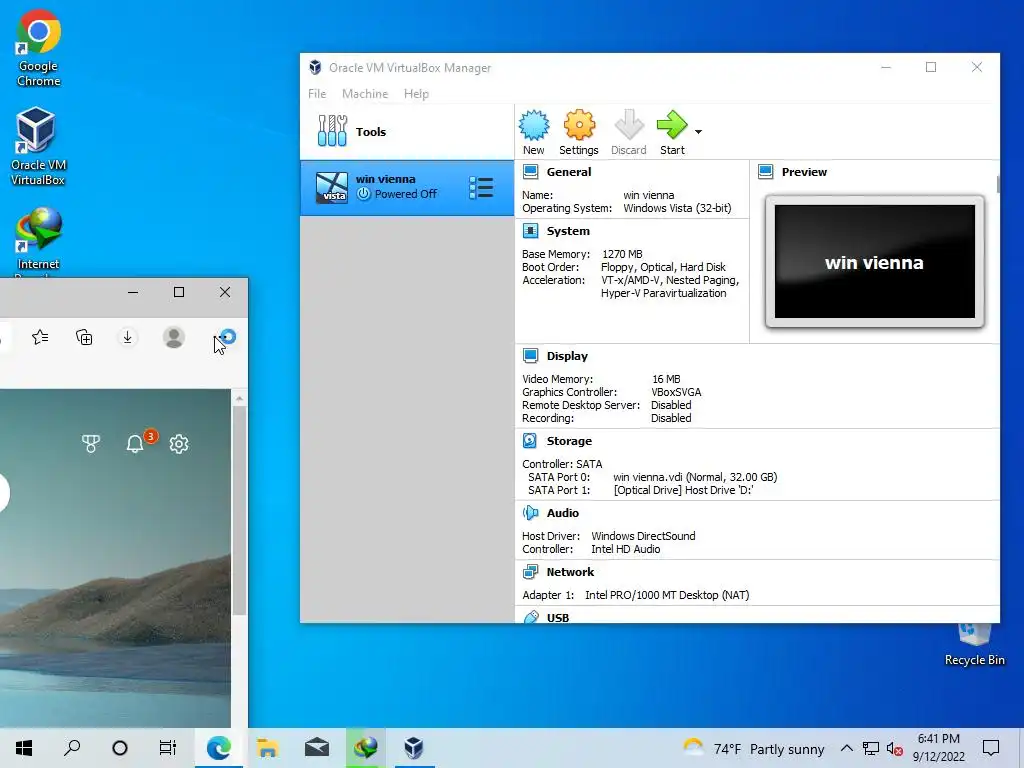The image size is (1024, 768).
Task: Open File Explorer from taskbar
Action: (267, 748)
